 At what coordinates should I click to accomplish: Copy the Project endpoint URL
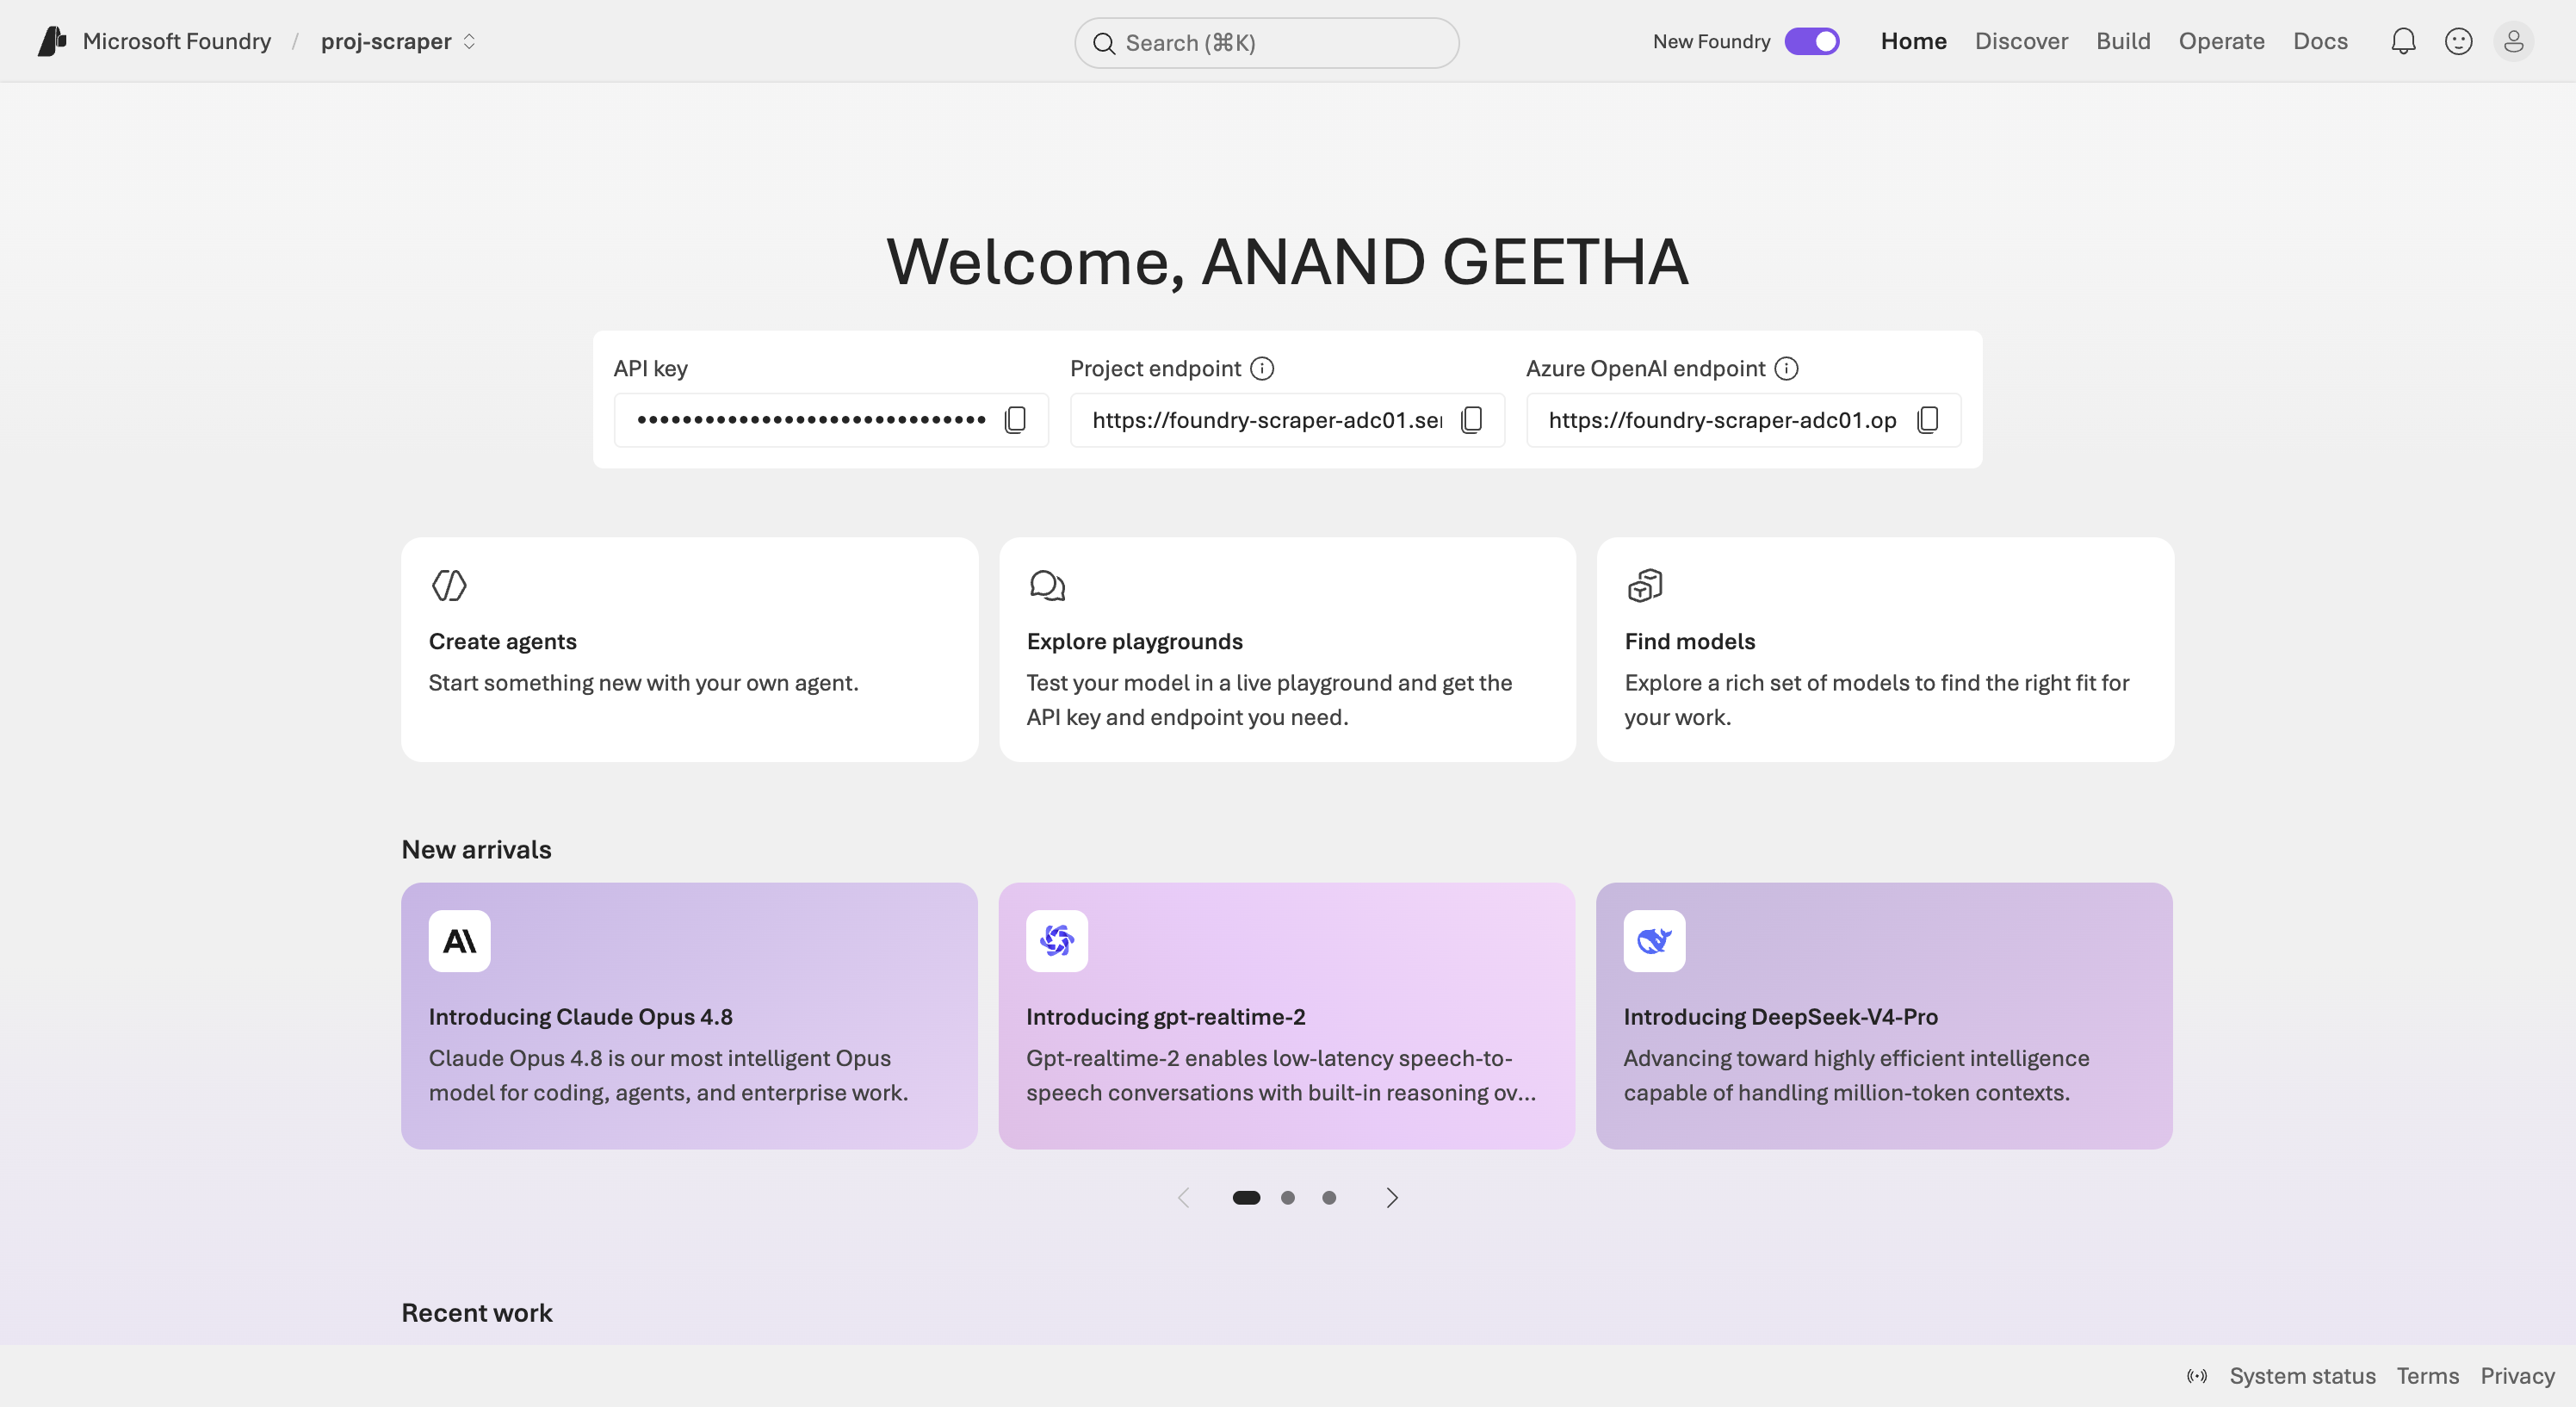(x=1471, y=420)
